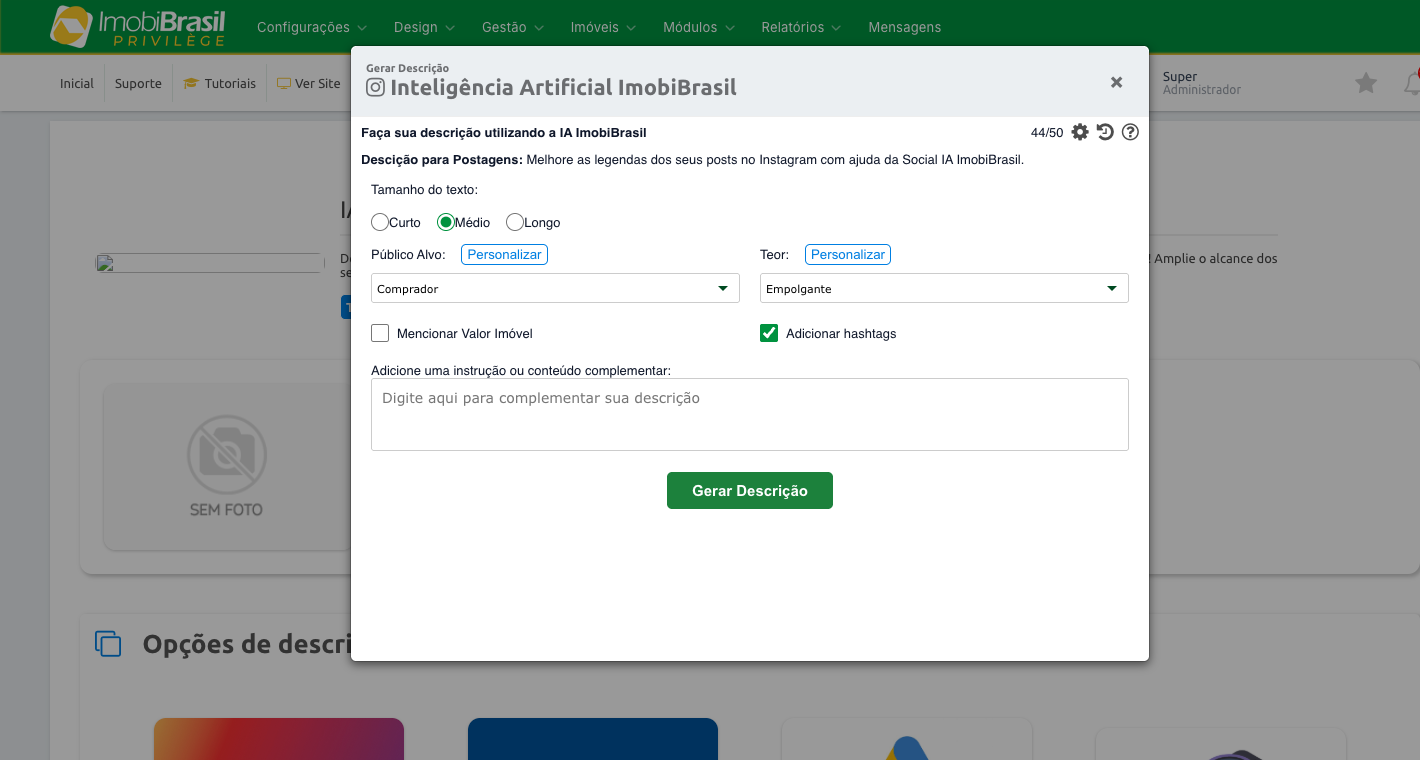Expand the Design menu
The height and width of the screenshot is (760, 1420).
[425, 27]
